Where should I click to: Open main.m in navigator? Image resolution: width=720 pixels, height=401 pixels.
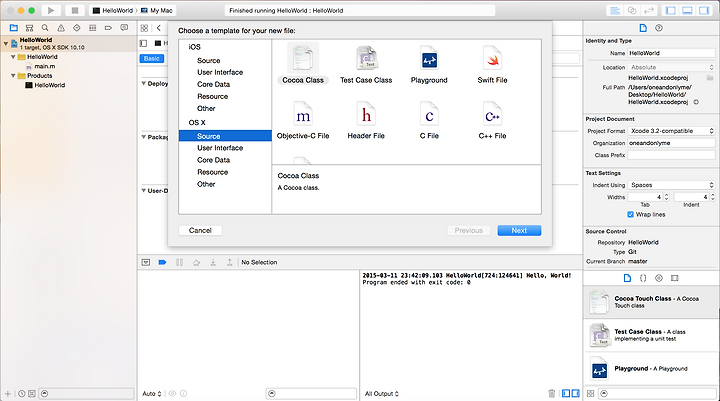(x=41, y=67)
